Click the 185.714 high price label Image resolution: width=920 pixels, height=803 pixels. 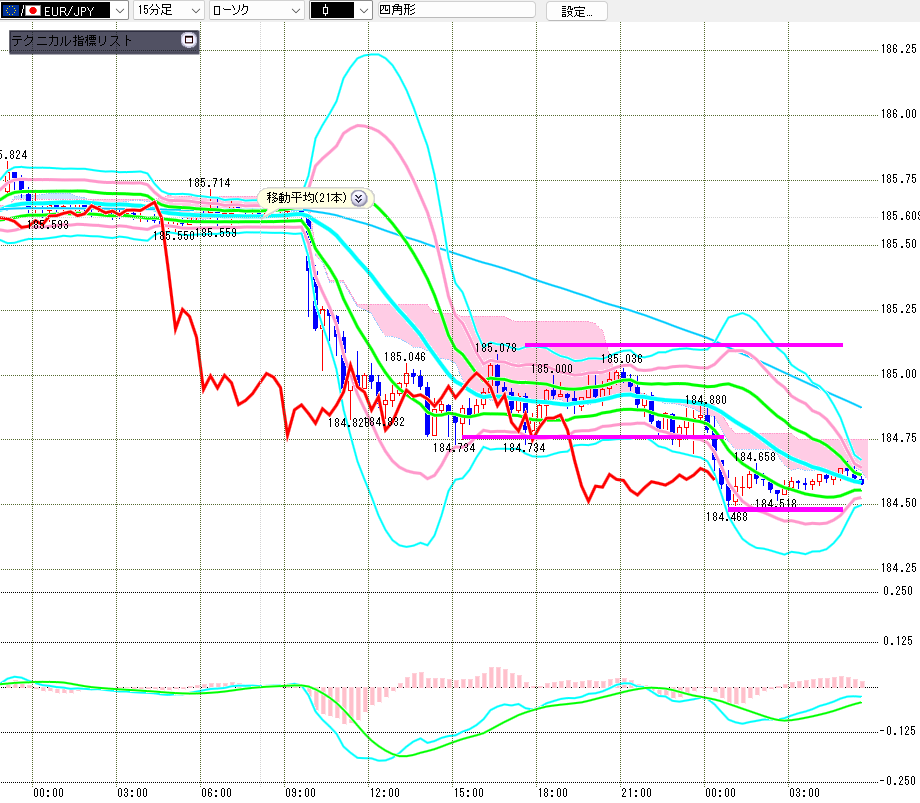[x=209, y=183]
